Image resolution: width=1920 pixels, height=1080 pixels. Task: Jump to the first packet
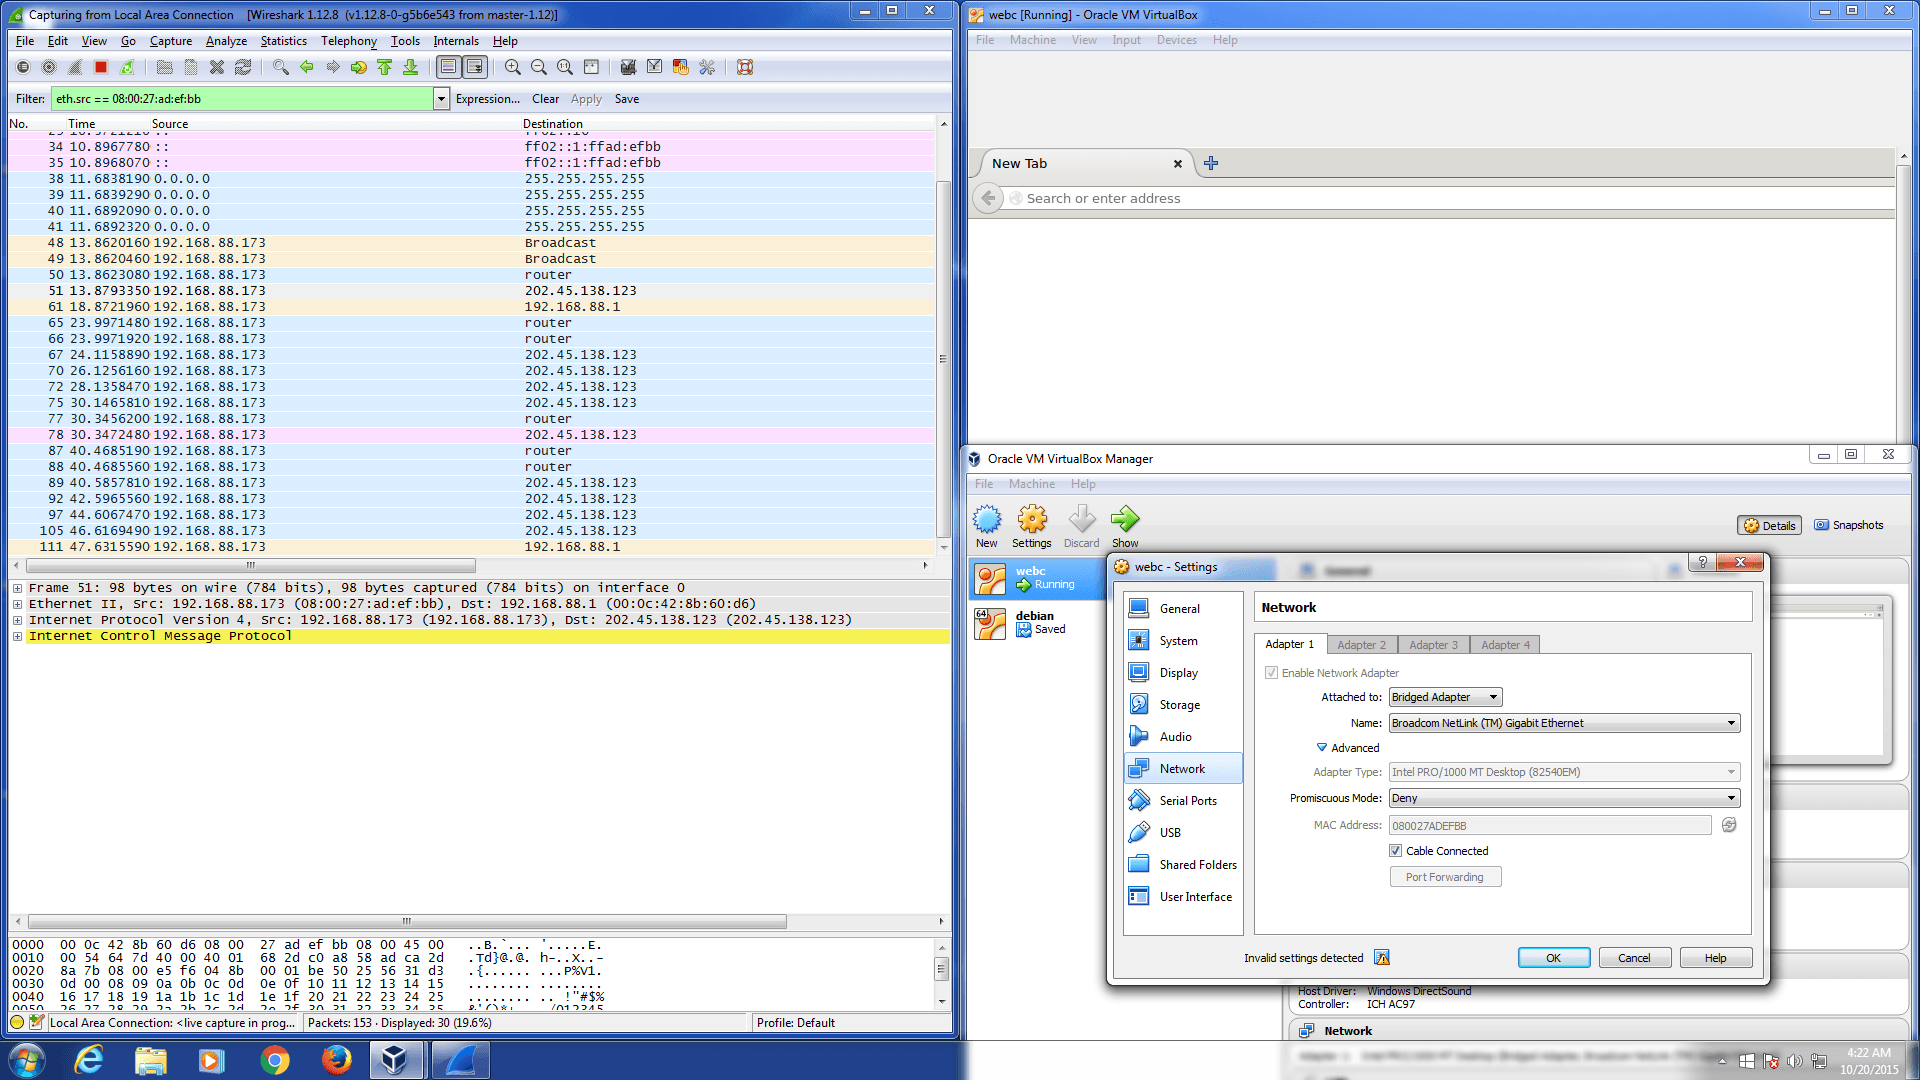tap(385, 67)
